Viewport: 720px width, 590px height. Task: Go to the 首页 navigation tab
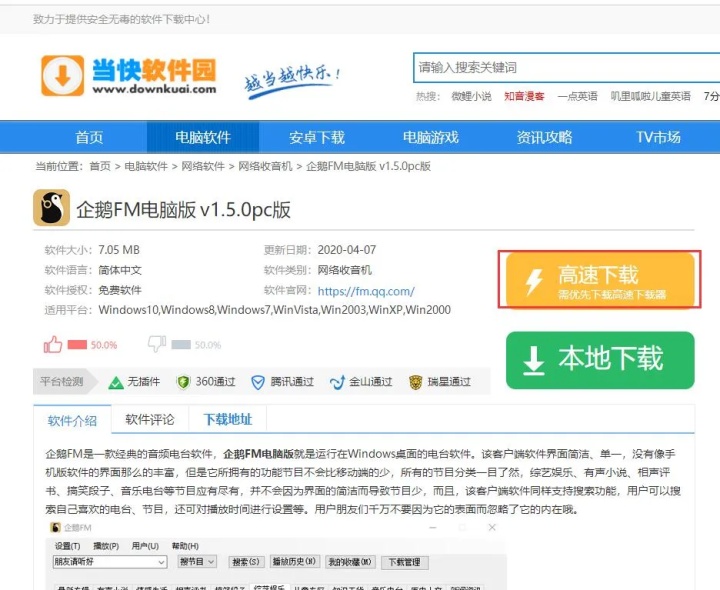pos(89,137)
